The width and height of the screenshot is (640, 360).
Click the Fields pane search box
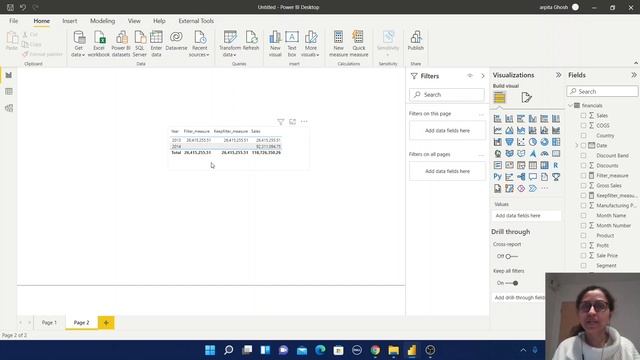[x=602, y=91]
